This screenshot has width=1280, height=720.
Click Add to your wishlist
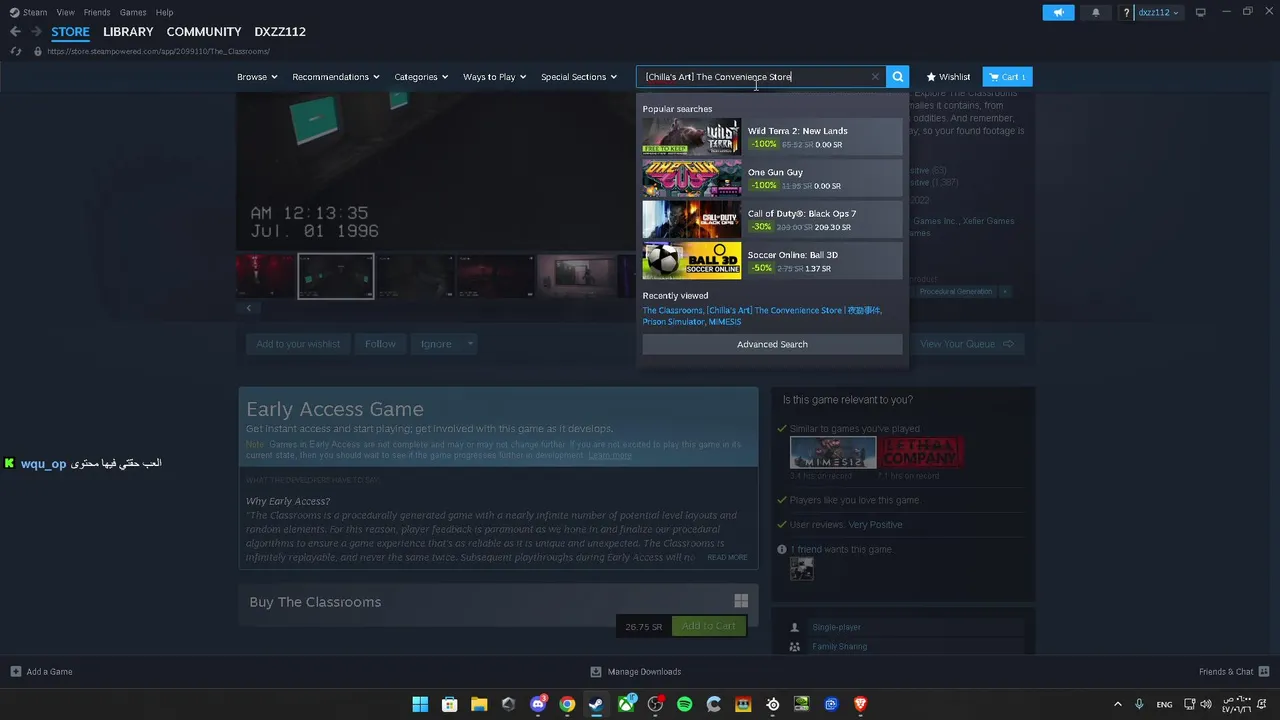click(298, 344)
